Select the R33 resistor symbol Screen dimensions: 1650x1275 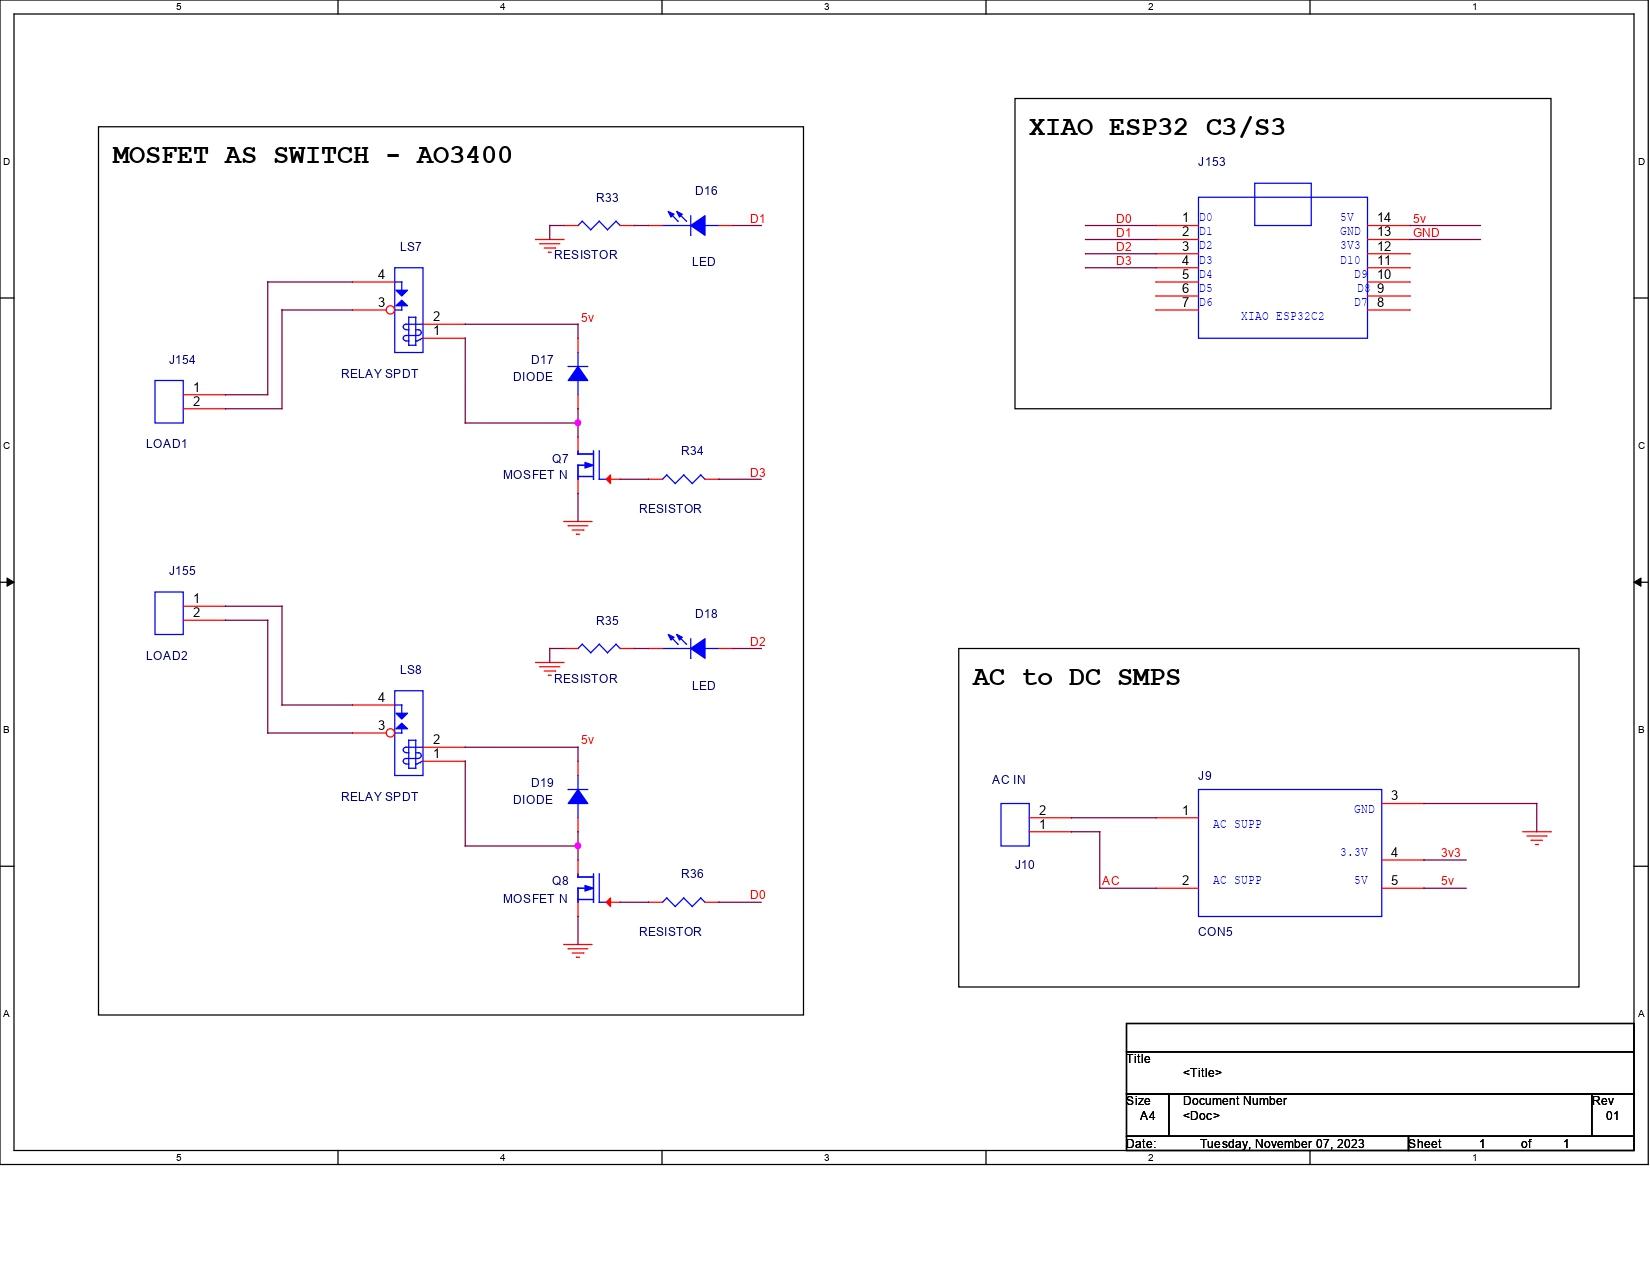click(599, 225)
